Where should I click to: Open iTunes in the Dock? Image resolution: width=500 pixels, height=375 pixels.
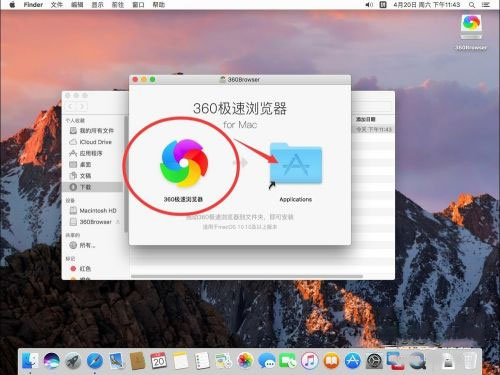tap(310, 361)
